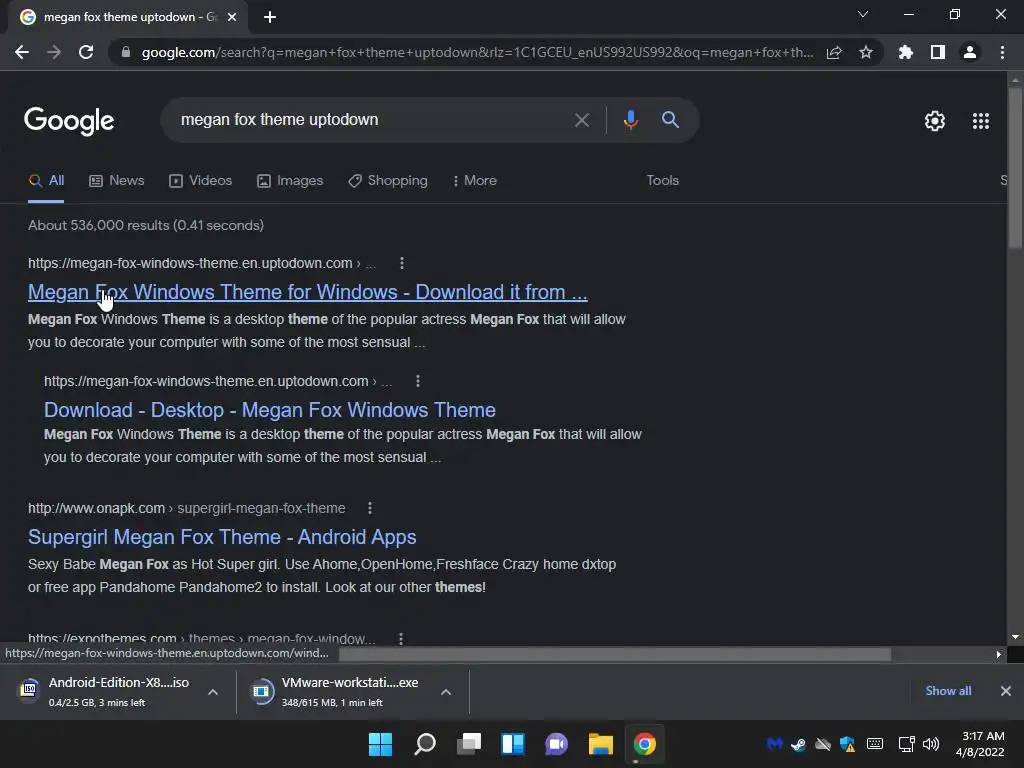Click the padlock site info icon

(x=126, y=52)
